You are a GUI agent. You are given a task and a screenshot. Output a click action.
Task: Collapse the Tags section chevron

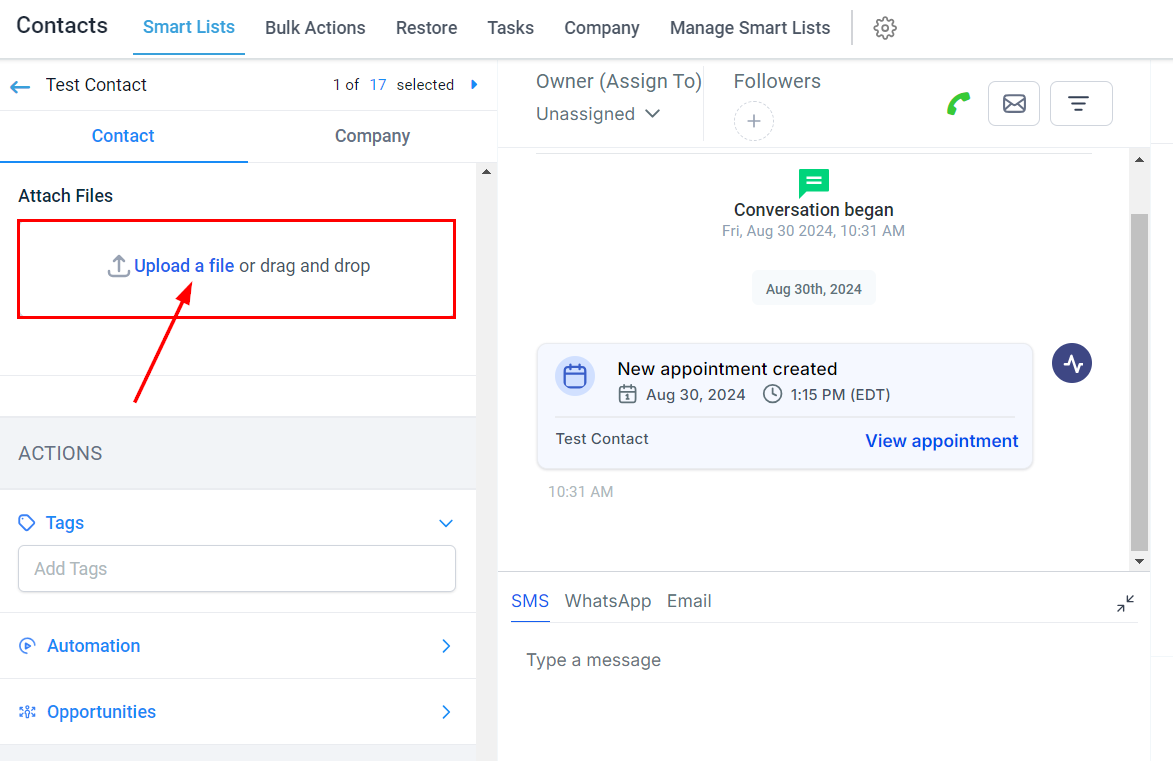click(x=446, y=523)
